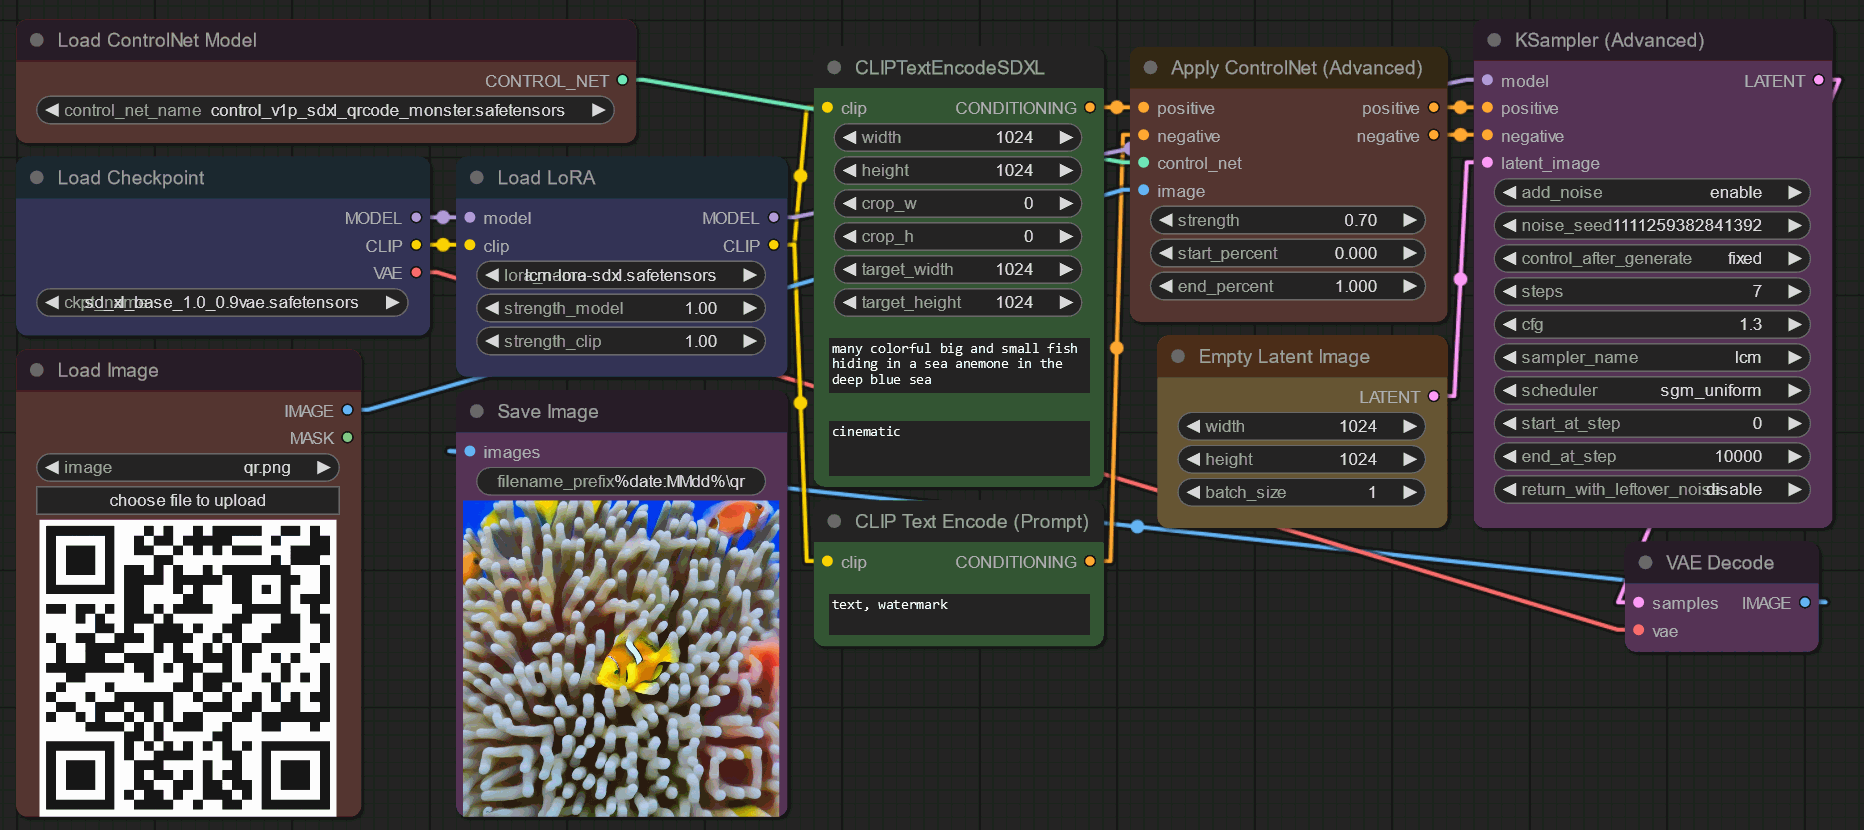Click the CONTROL_NET output socket

[x=622, y=80]
